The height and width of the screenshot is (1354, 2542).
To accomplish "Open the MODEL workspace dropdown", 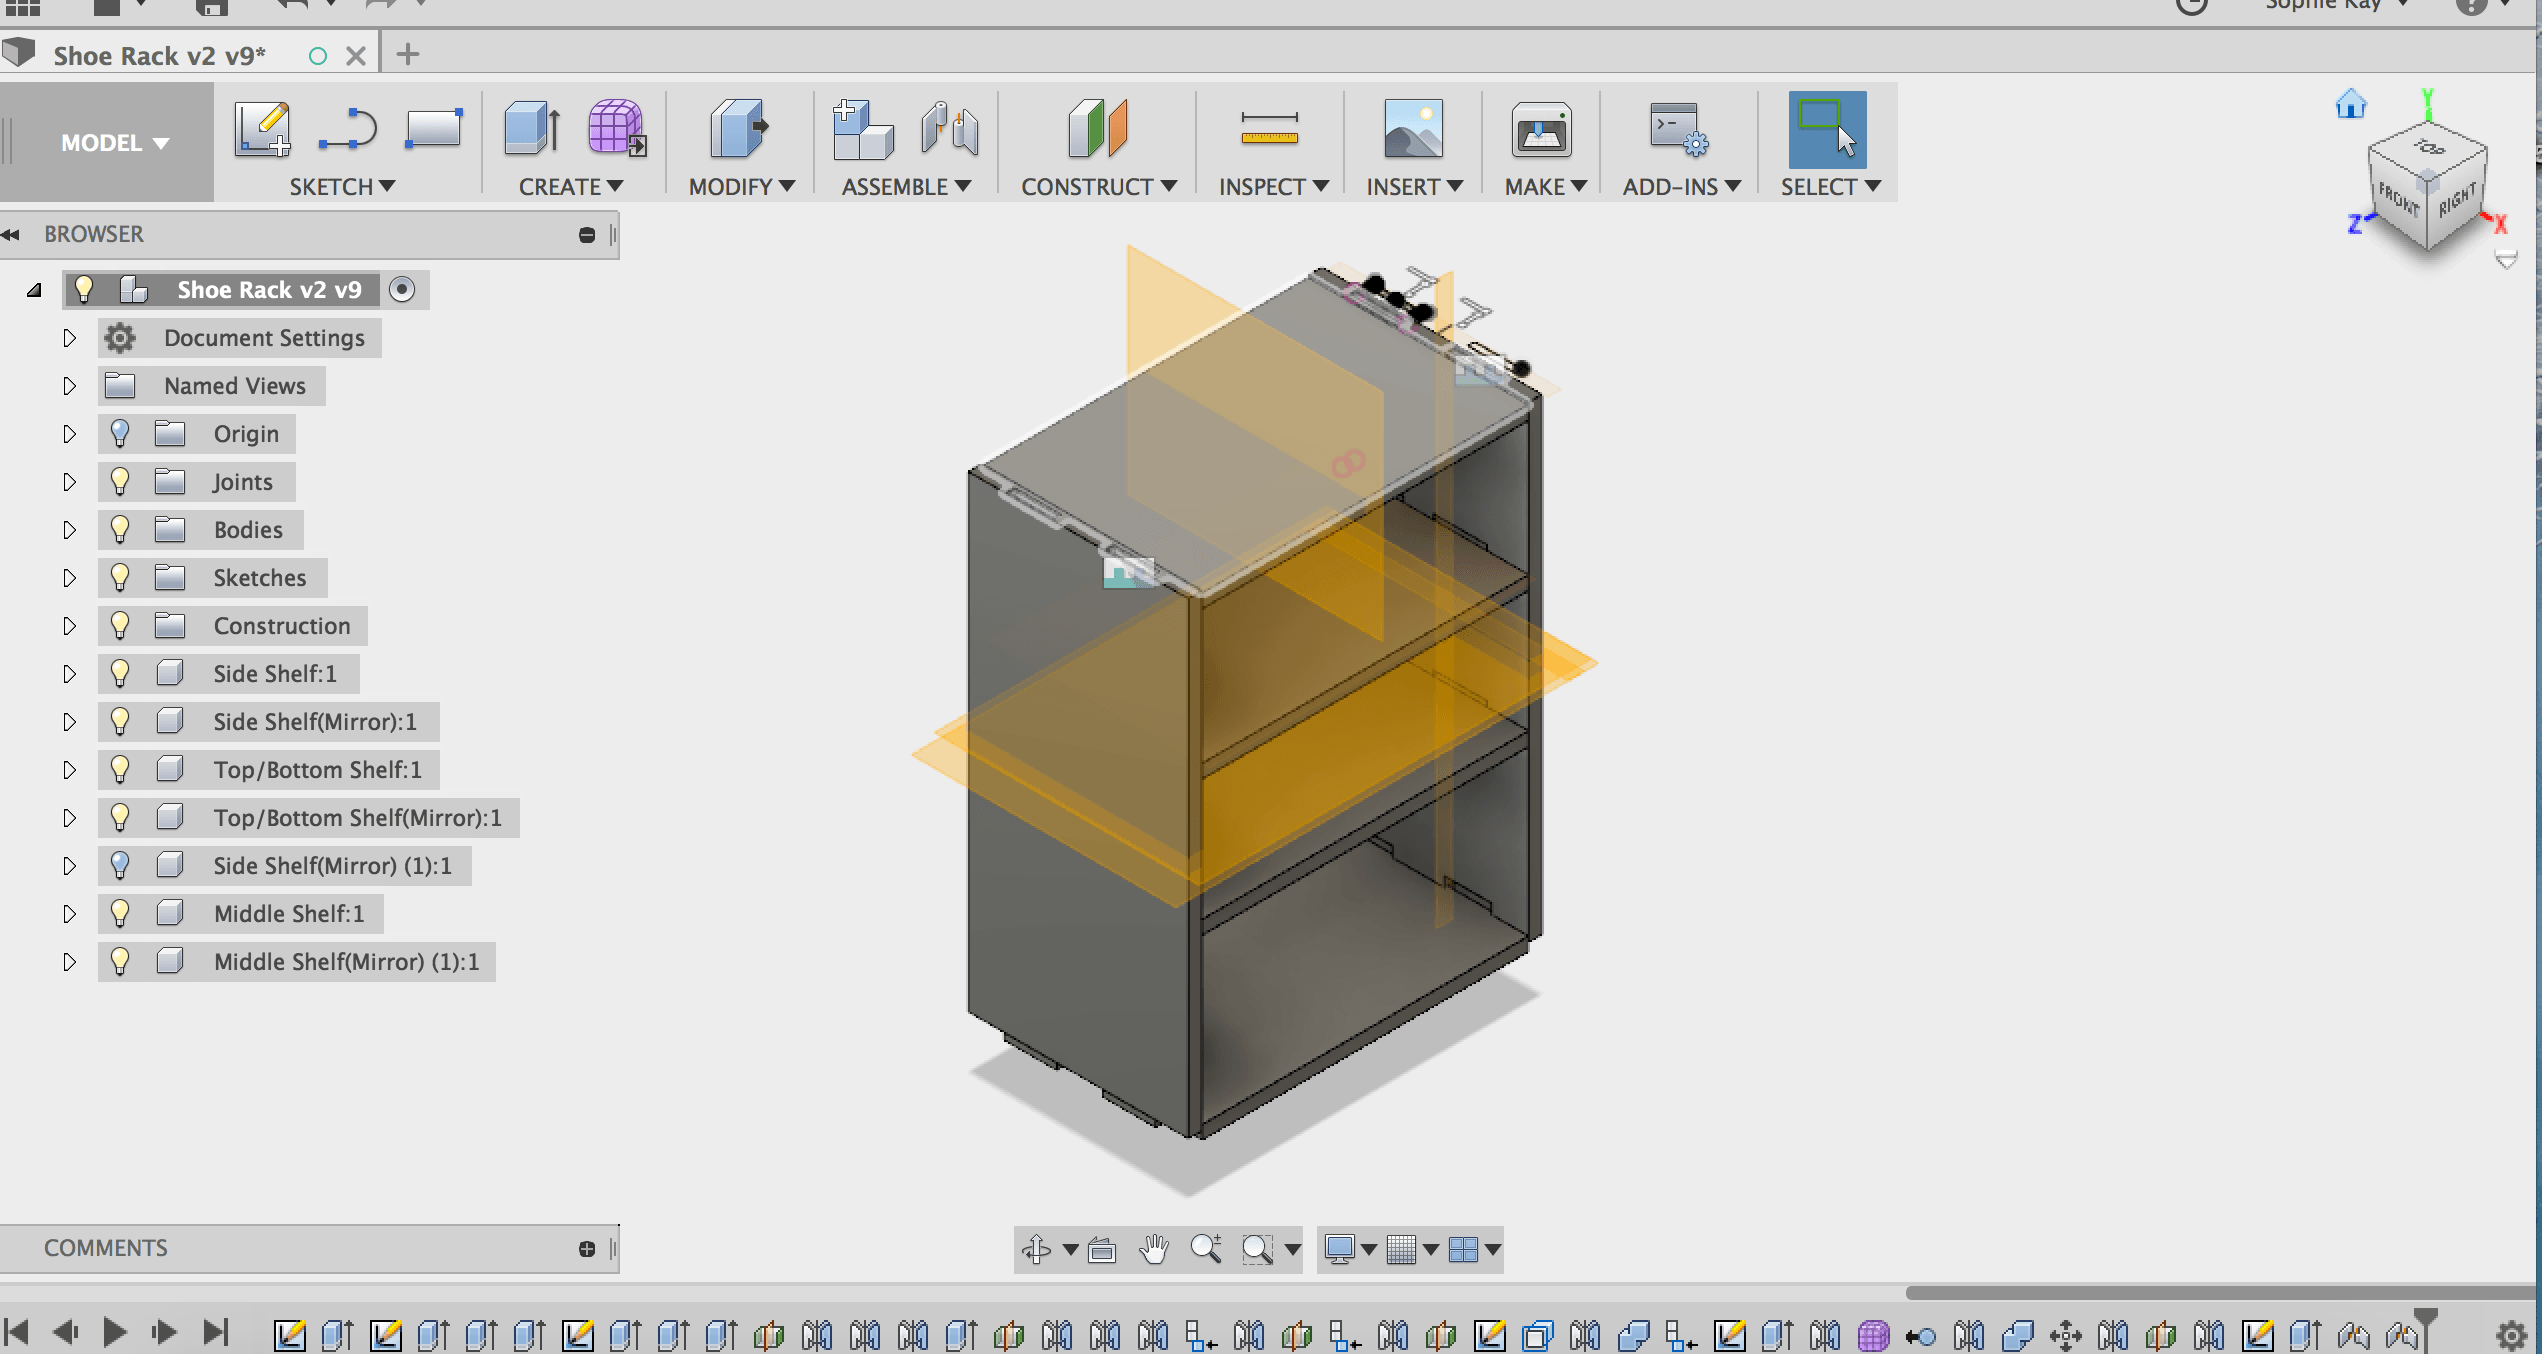I will [x=114, y=143].
